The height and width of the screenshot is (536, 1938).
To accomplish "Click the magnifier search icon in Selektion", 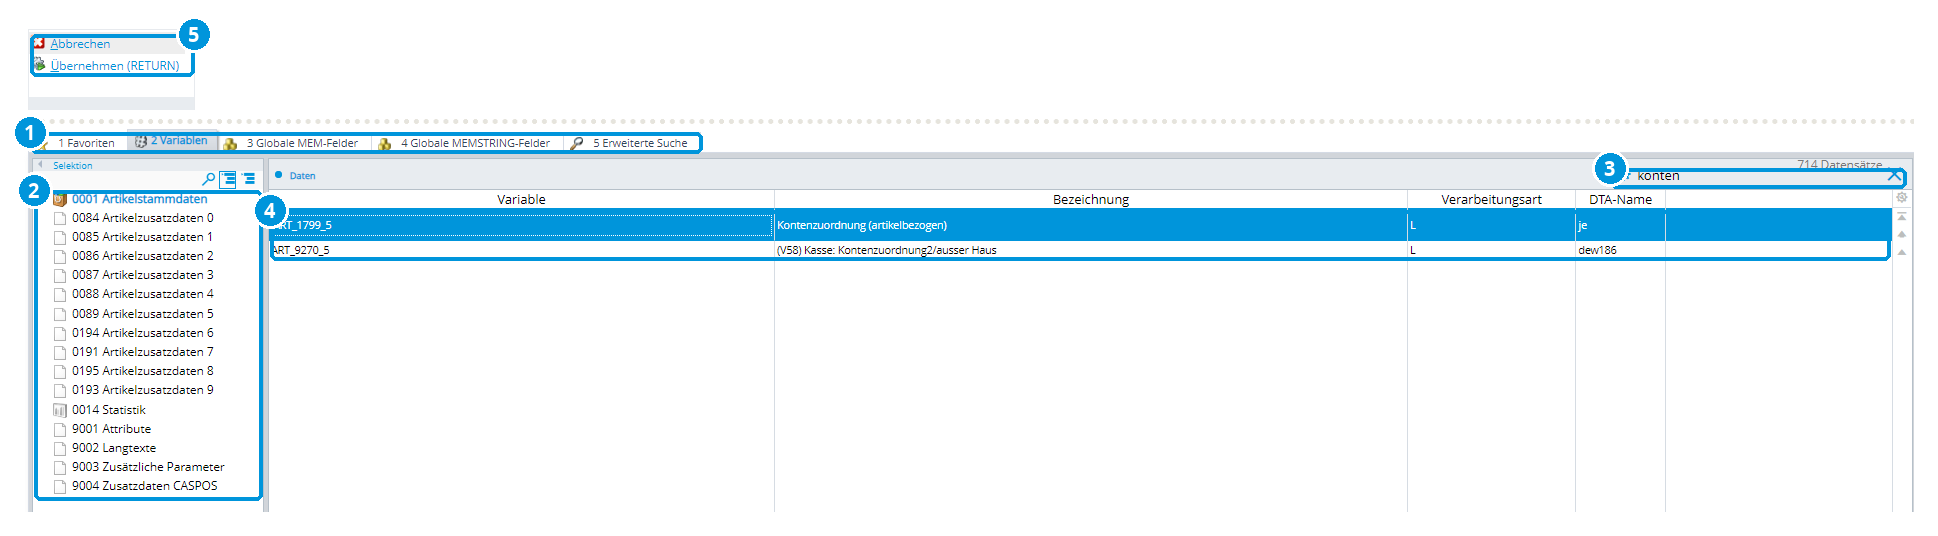I will [x=209, y=179].
